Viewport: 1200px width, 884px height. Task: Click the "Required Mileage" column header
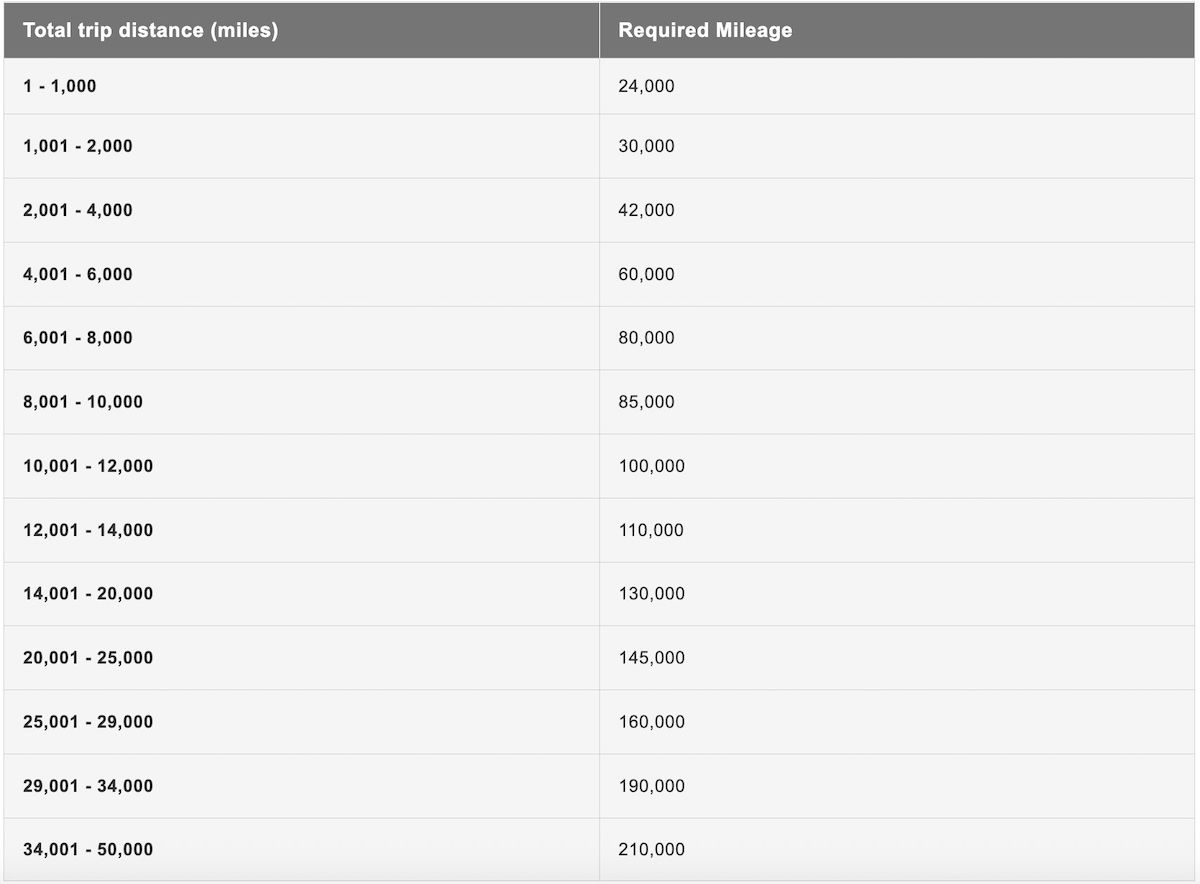pyautogui.click(x=705, y=30)
